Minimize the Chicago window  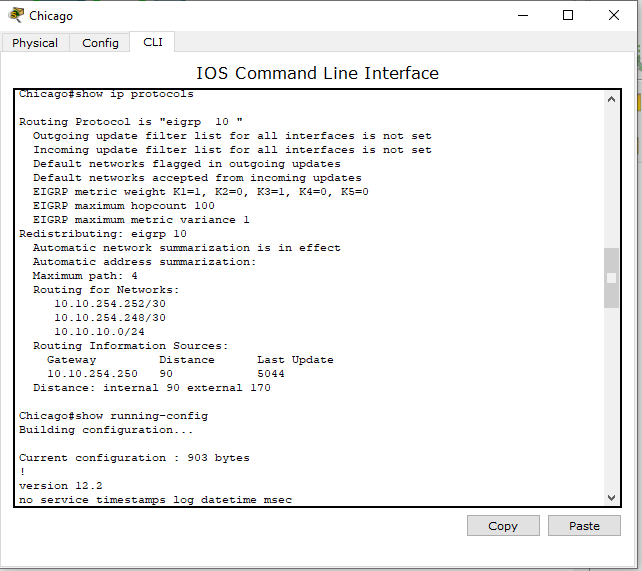523,16
